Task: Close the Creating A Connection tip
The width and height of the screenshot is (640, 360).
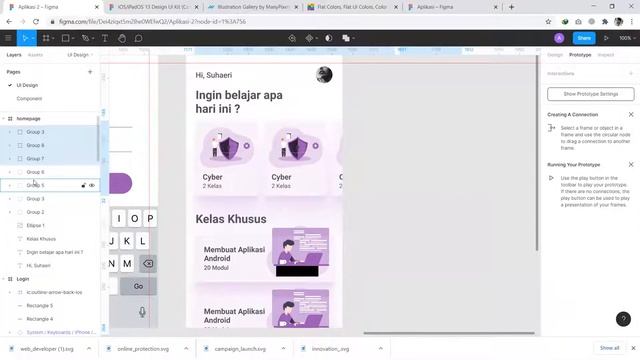Action: 631,114
